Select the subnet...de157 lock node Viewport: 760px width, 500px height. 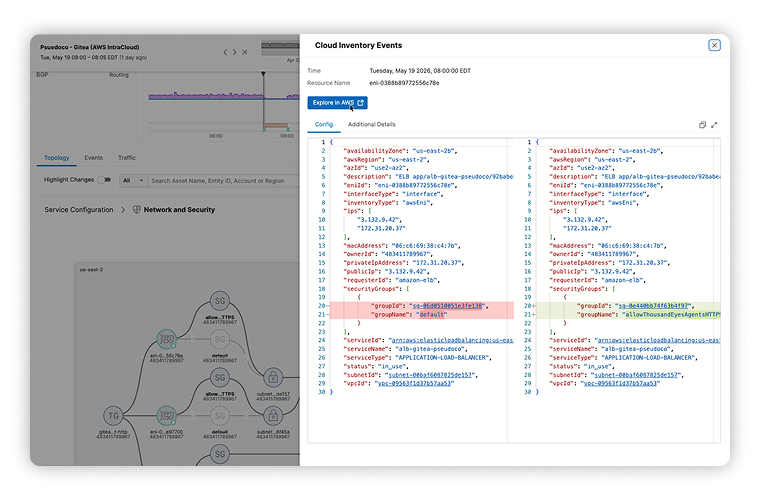click(x=273, y=377)
